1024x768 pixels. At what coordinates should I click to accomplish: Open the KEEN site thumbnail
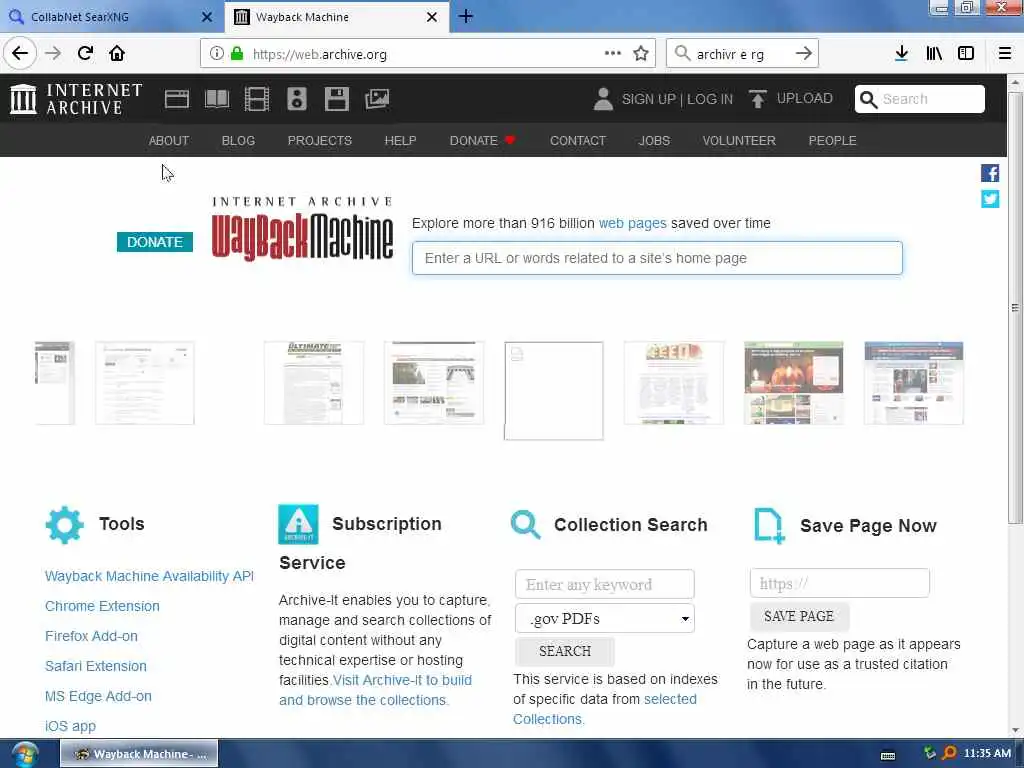click(673, 383)
